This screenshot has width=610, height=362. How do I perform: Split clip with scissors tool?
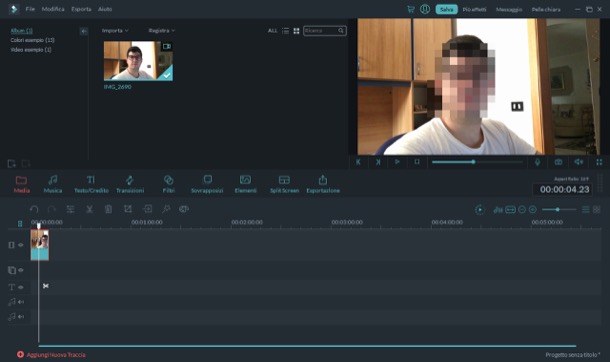point(89,209)
